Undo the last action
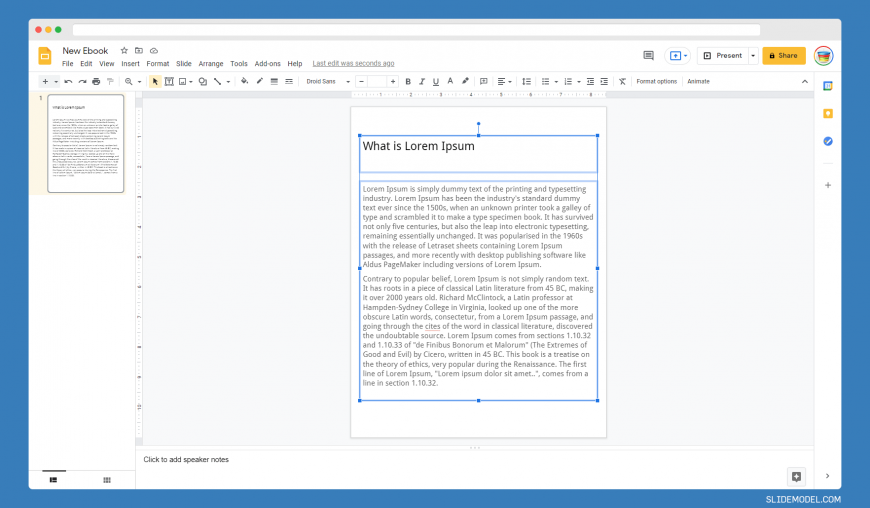 pyautogui.click(x=68, y=82)
